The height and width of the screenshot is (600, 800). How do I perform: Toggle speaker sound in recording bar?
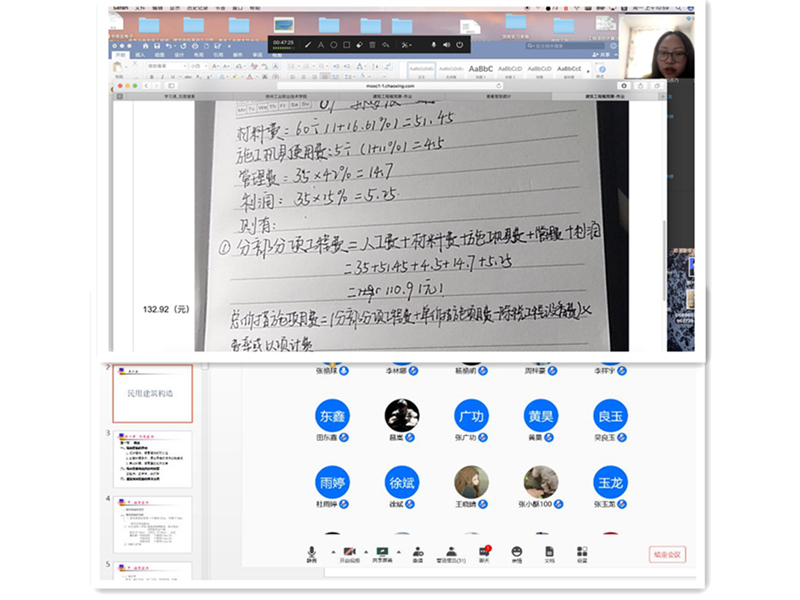pos(446,45)
